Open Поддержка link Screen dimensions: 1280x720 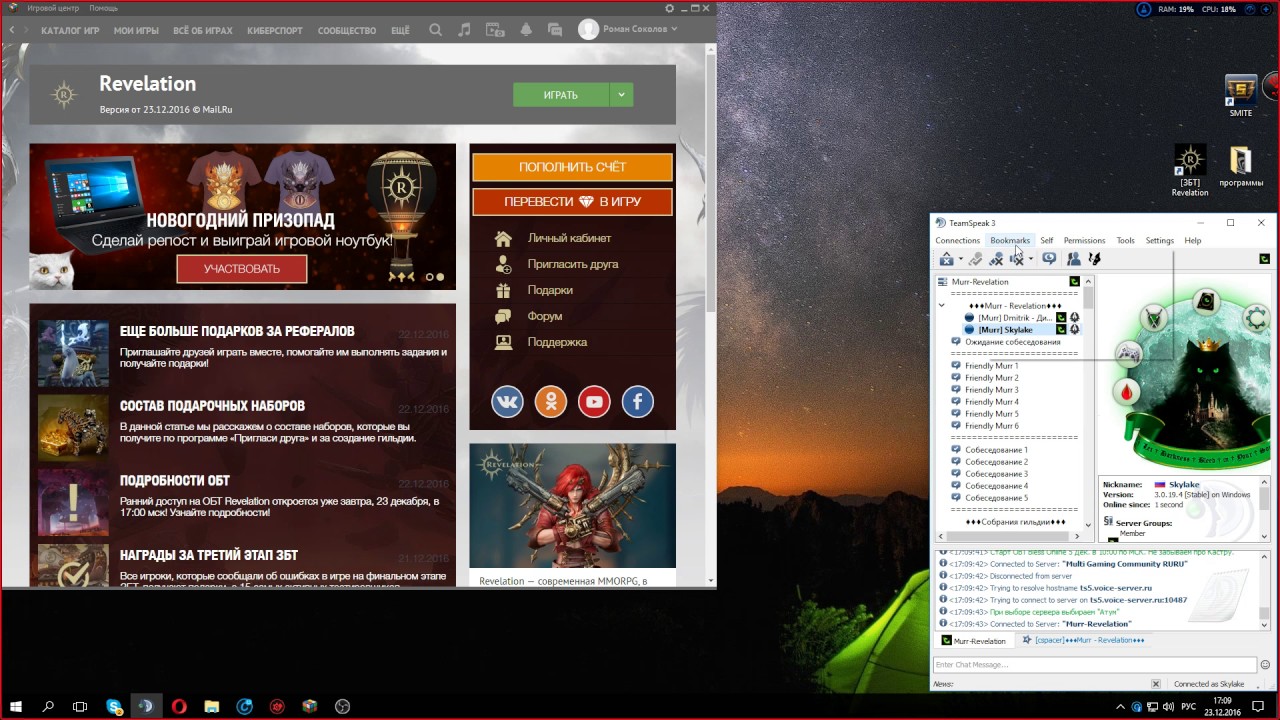(557, 342)
